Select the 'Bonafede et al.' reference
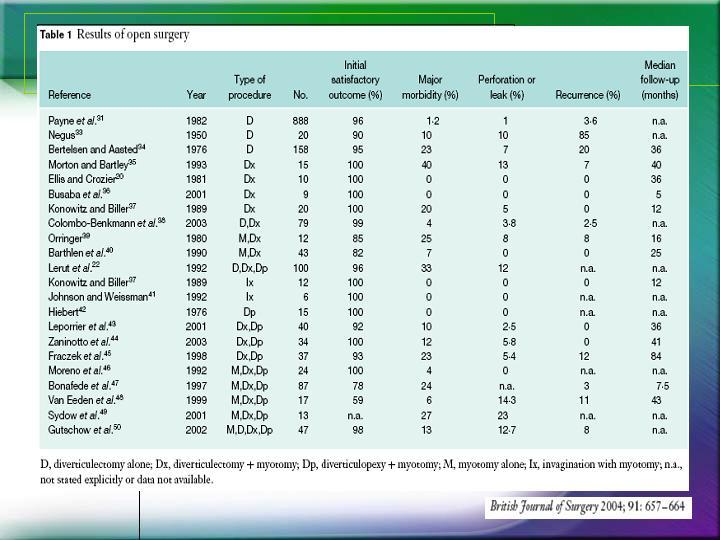The width and height of the screenshot is (720, 540). pyautogui.click(x=84, y=385)
